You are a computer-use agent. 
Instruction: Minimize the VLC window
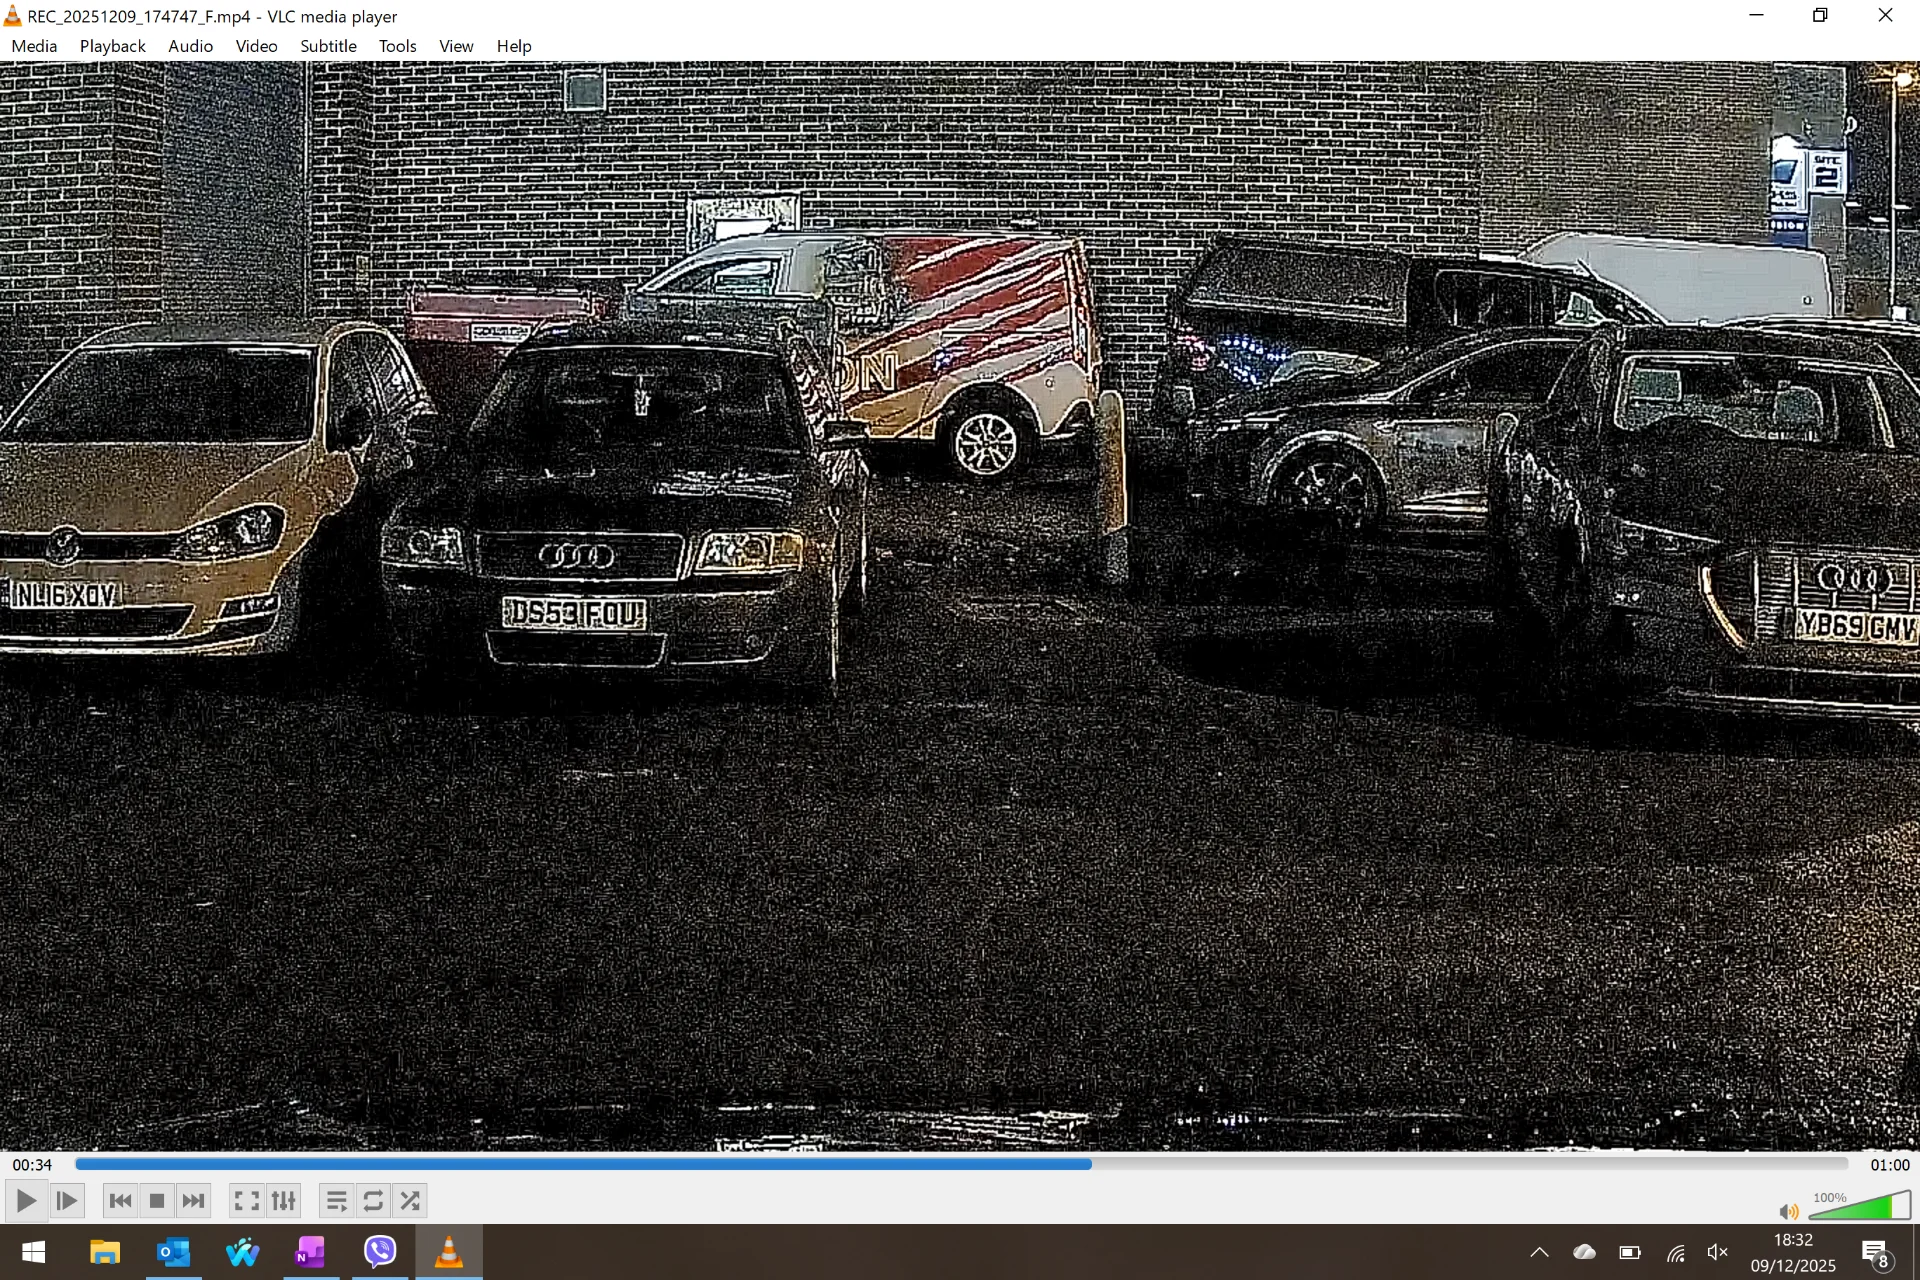tap(1756, 15)
